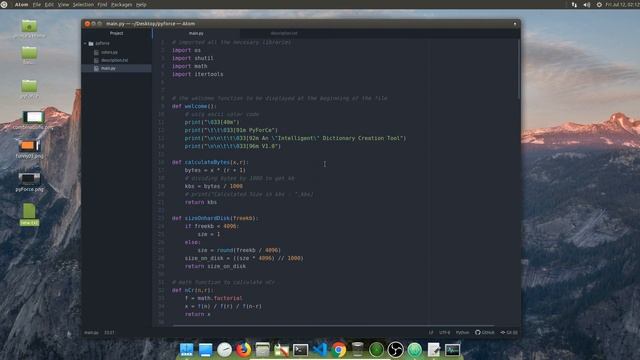Viewport: 640px width, 360px height.
Task: Open the View menu
Action: pos(63,4)
